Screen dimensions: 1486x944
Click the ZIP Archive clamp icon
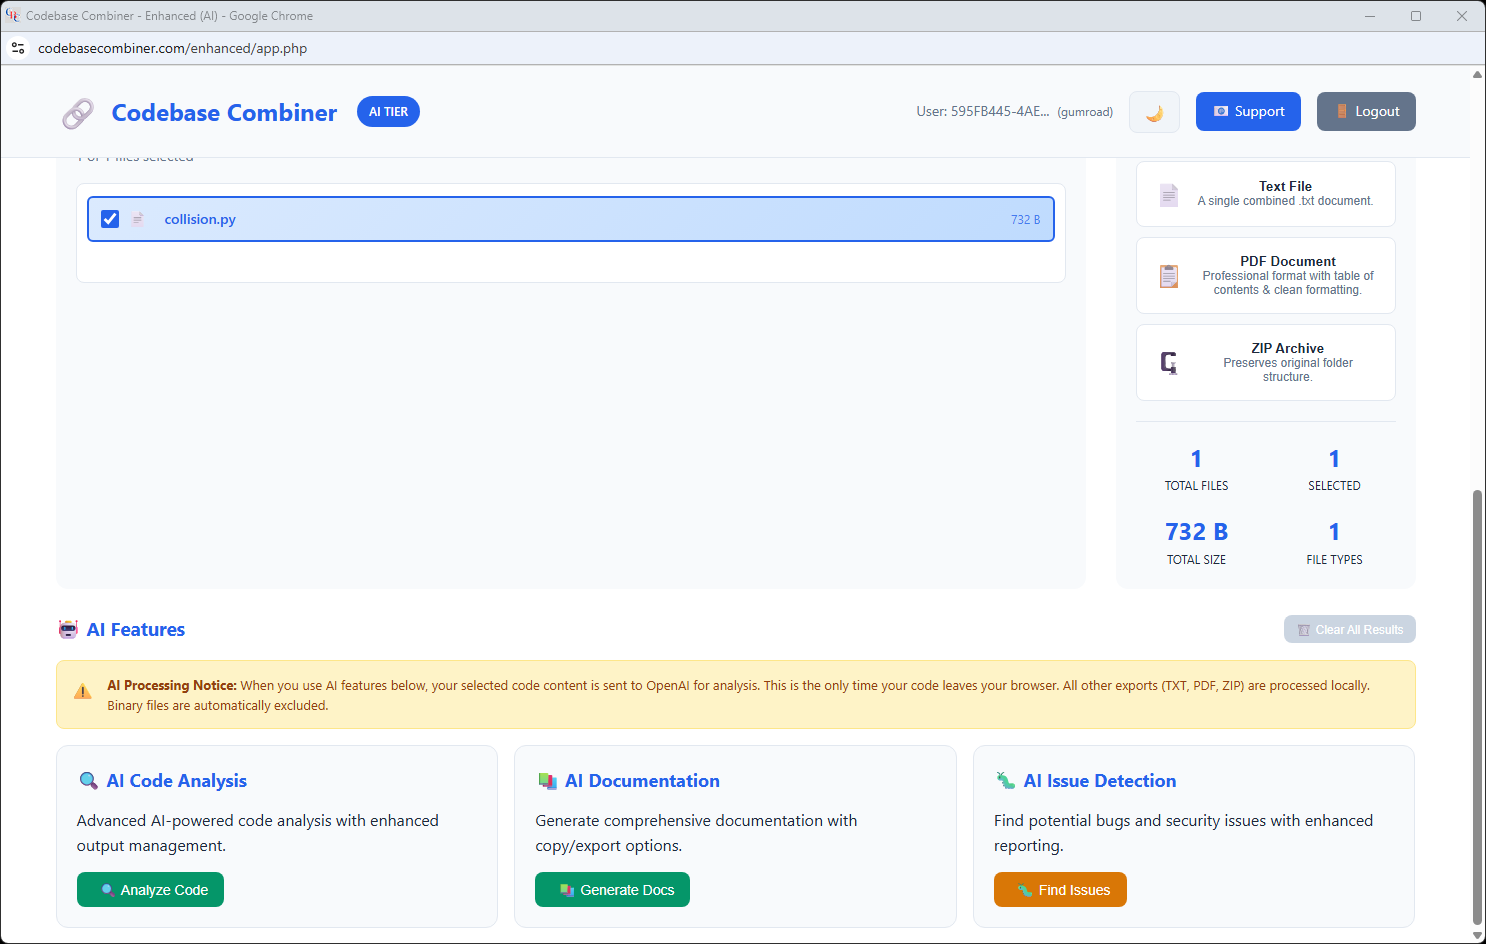1169,362
